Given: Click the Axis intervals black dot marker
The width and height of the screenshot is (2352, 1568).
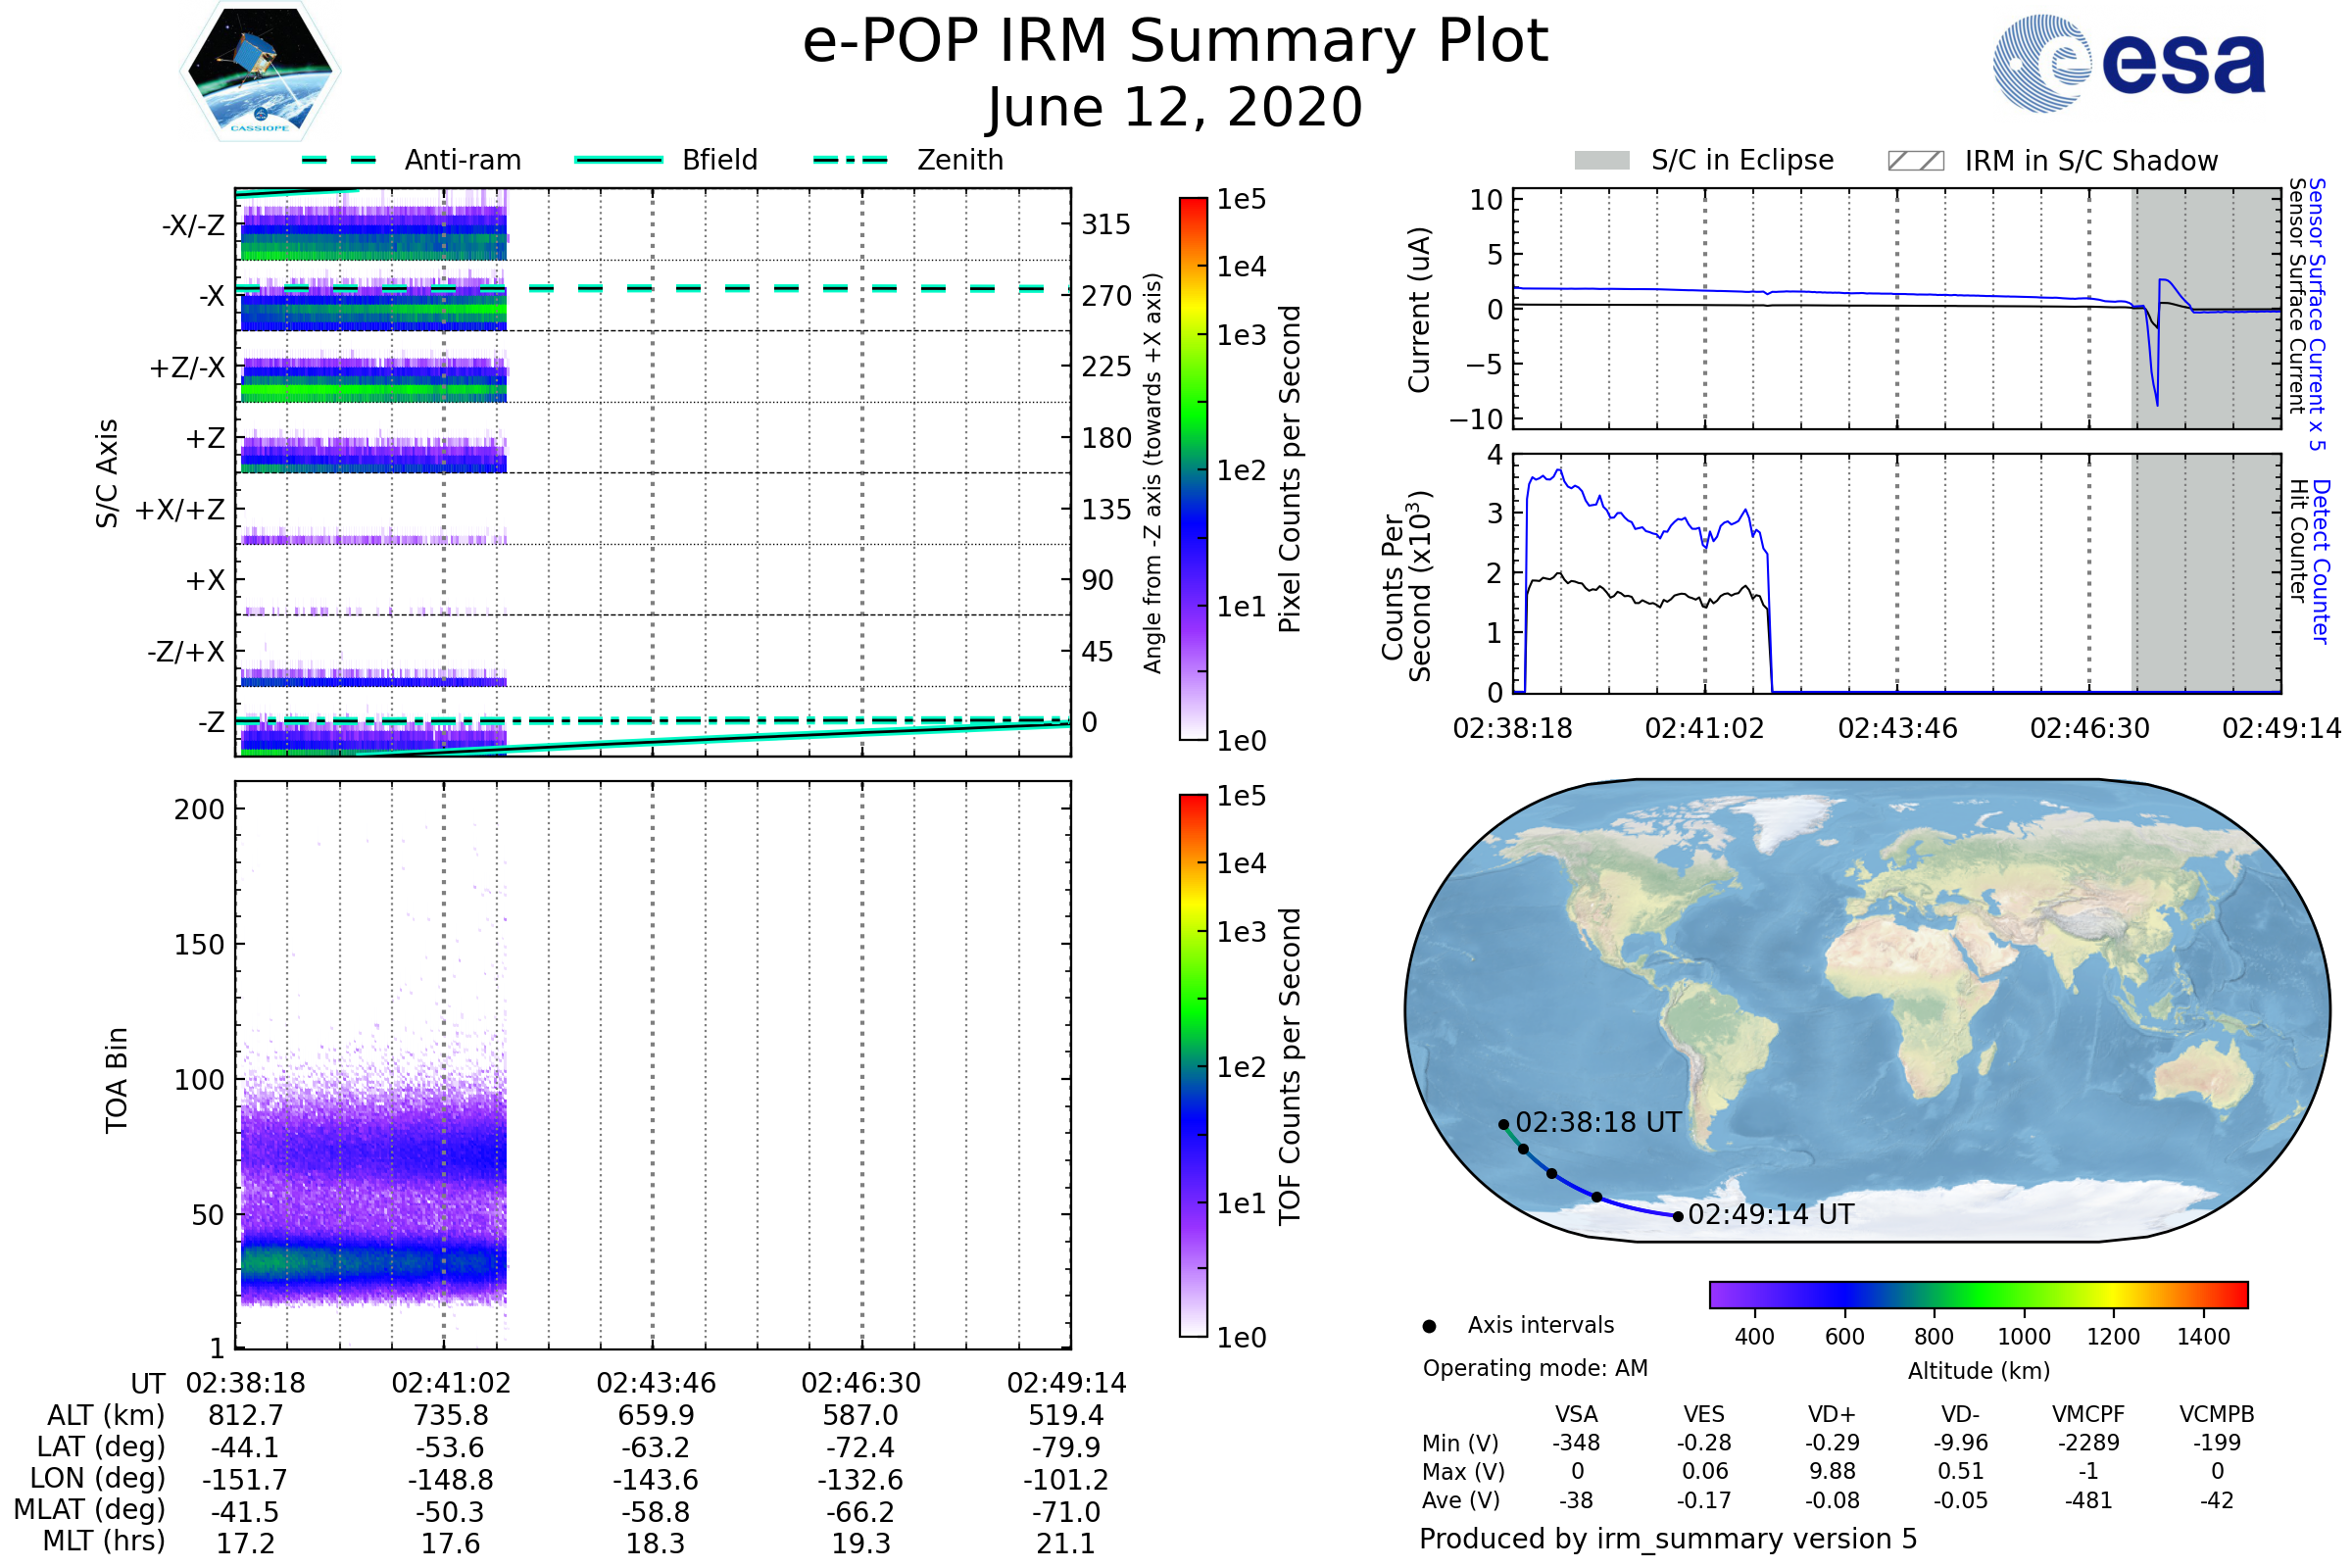Looking at the screenshot, I should [1429, 1326].
